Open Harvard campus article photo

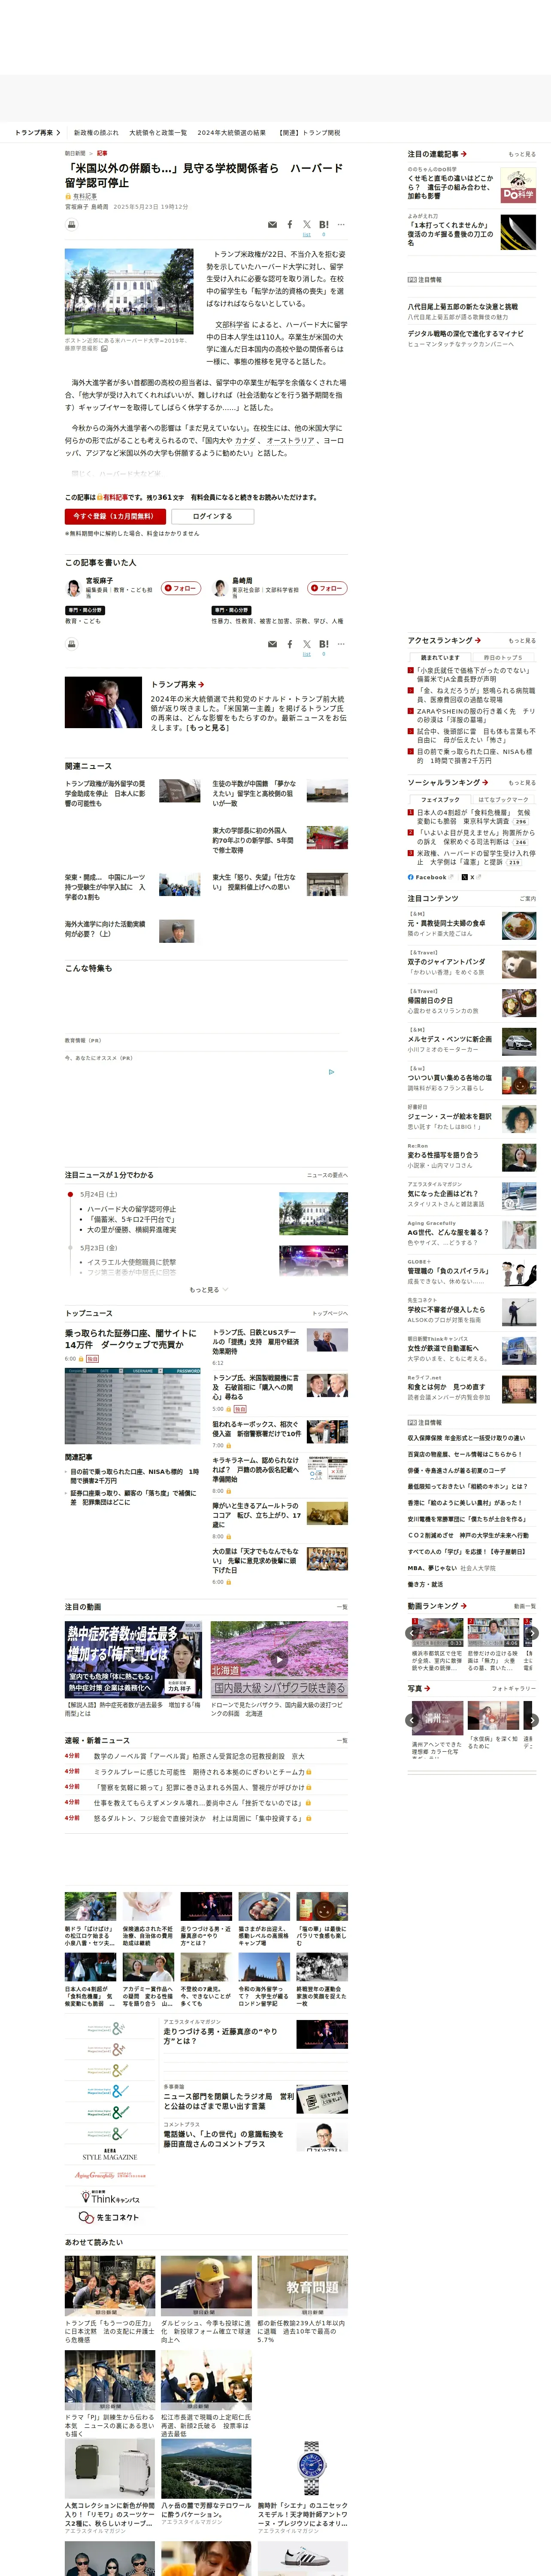(129, 291)
